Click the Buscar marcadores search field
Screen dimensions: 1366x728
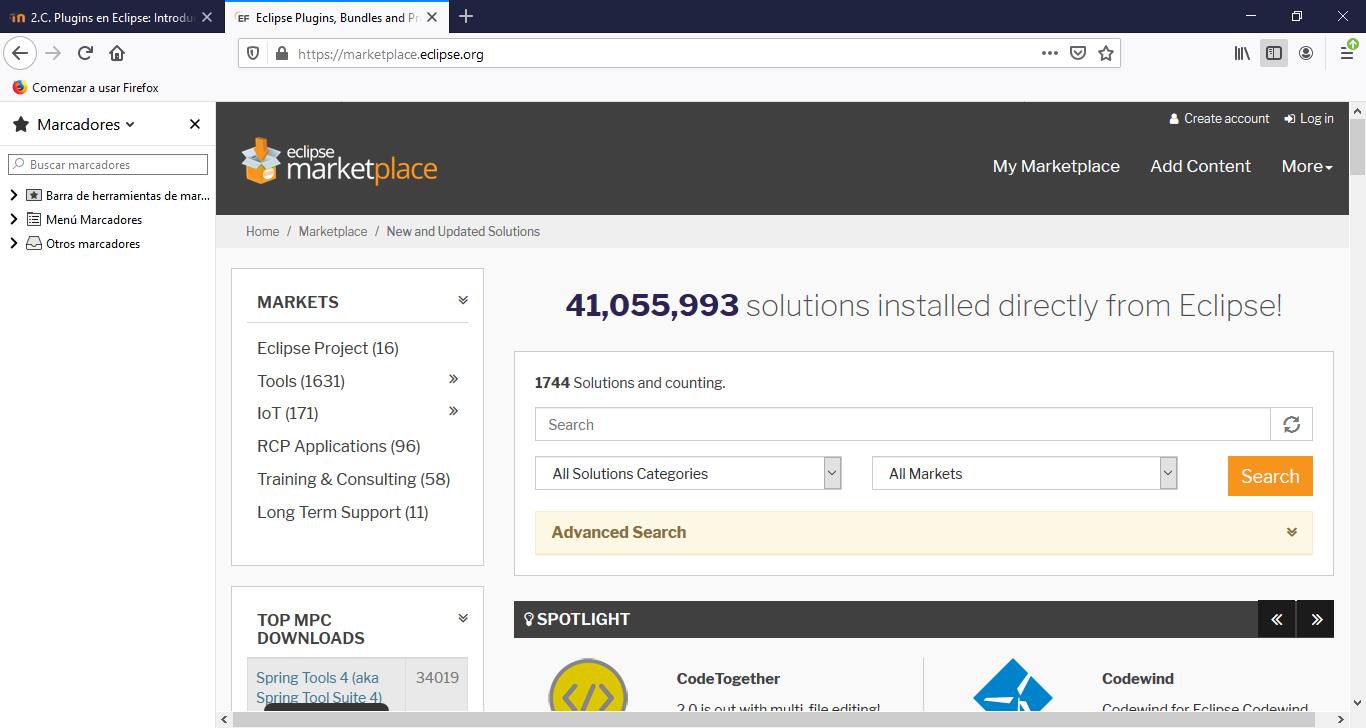108,164
